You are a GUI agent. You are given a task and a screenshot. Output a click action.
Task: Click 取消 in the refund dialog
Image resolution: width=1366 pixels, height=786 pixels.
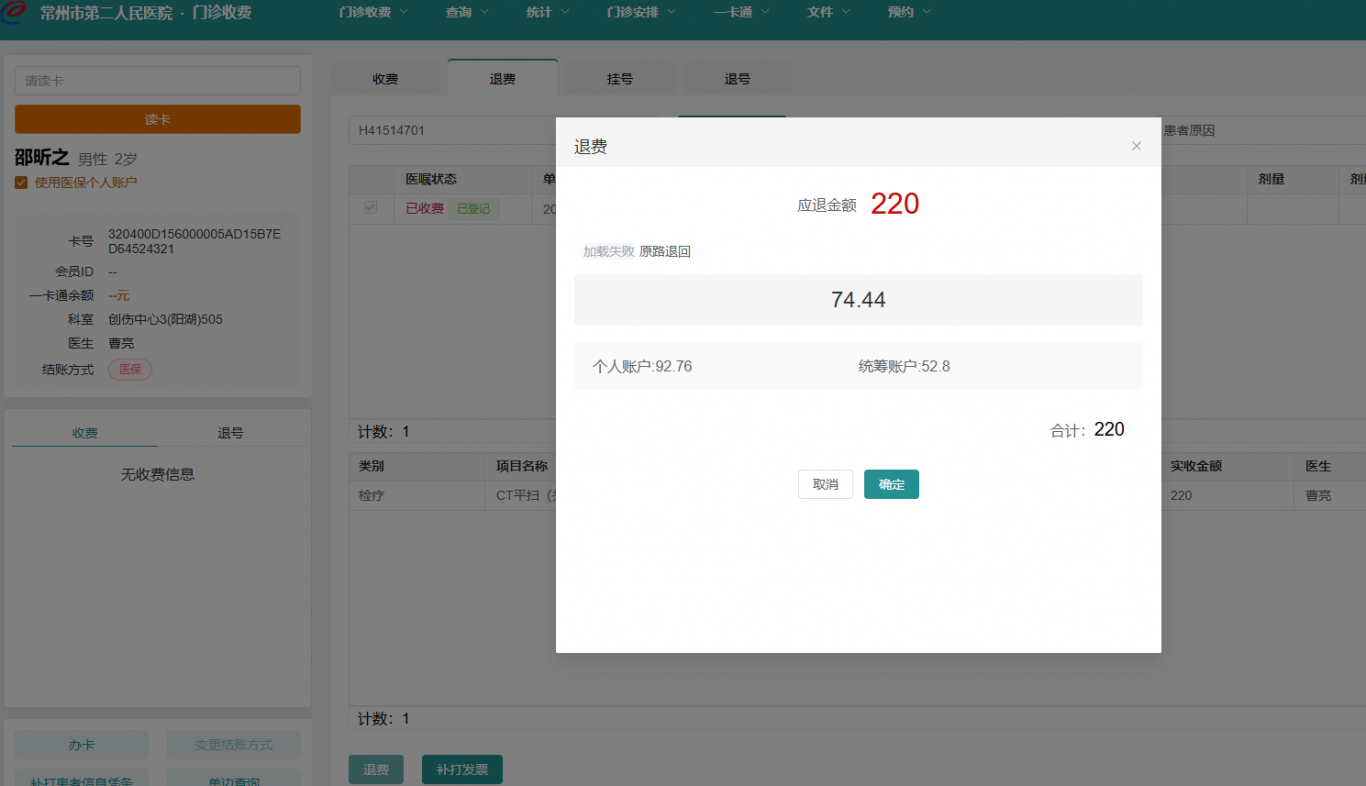825,484
